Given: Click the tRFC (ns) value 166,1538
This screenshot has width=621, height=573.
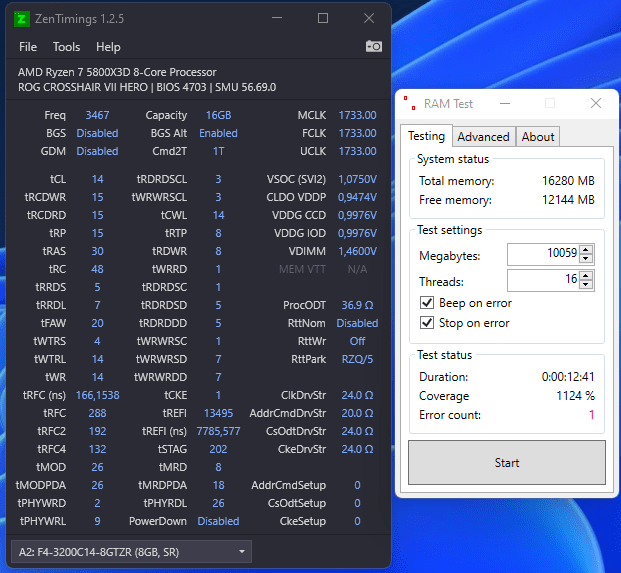Looking at the screenshot, I should tap(97, 395).
